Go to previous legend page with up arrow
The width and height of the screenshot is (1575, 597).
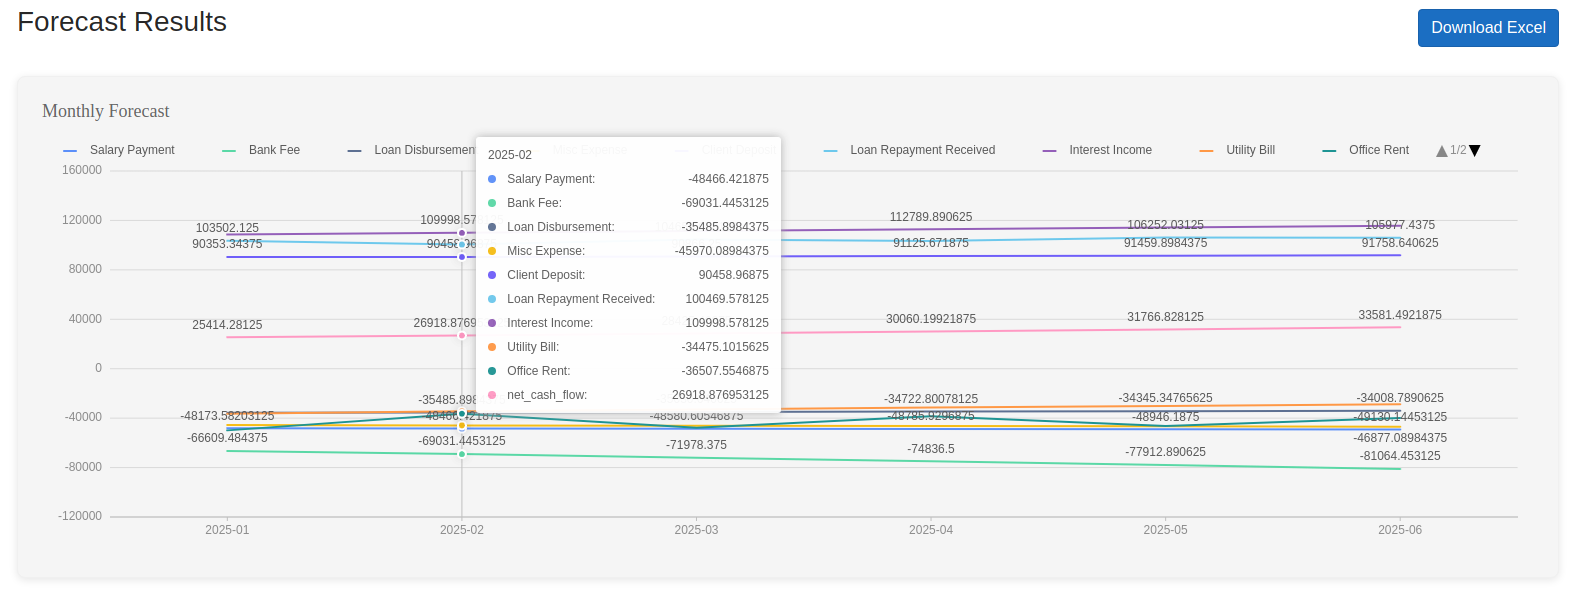pos(1441,151)
